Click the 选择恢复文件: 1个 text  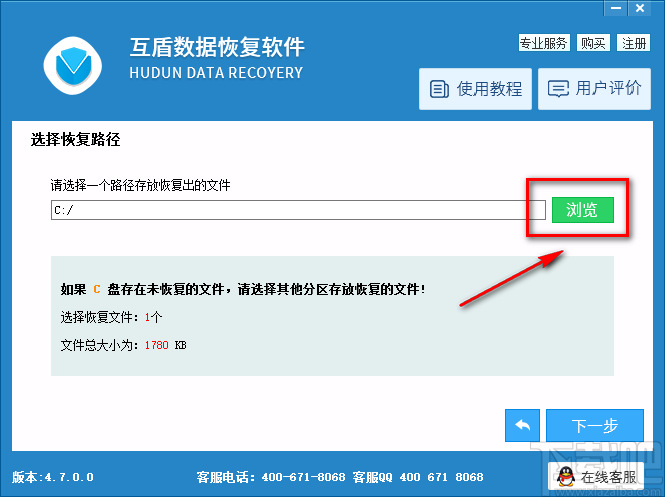point(112,317)
